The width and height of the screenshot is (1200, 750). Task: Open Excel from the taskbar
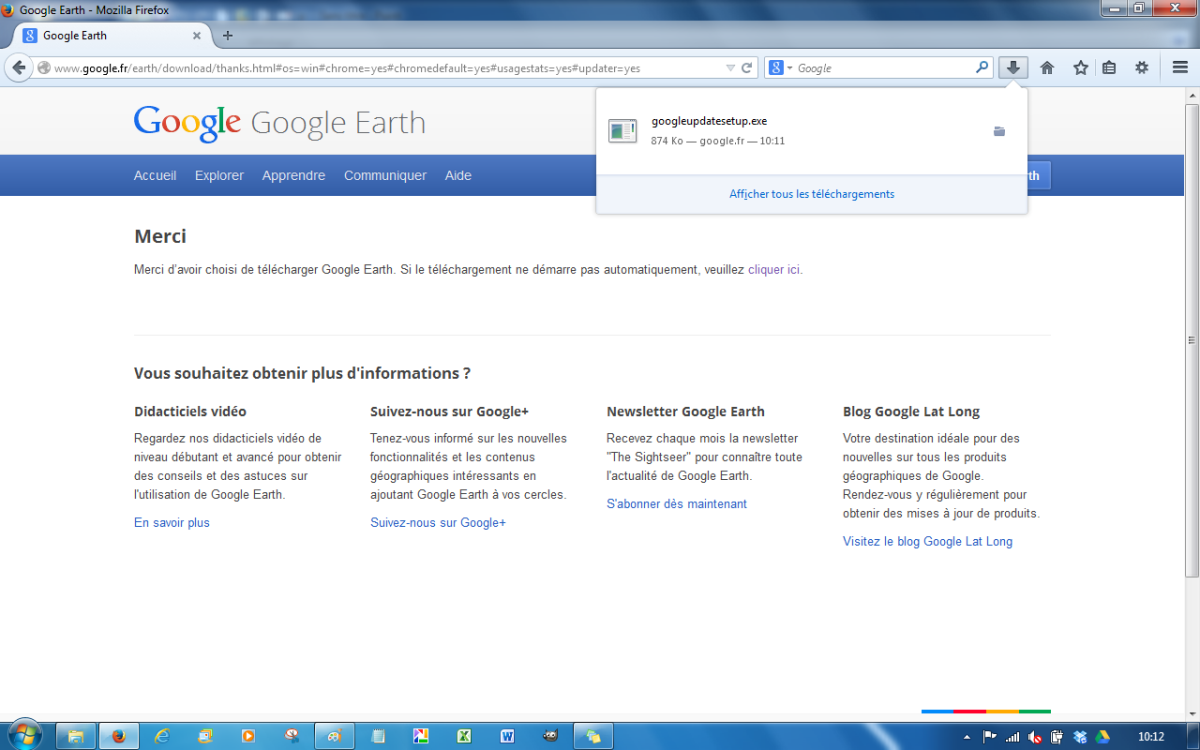click(464, 736)
